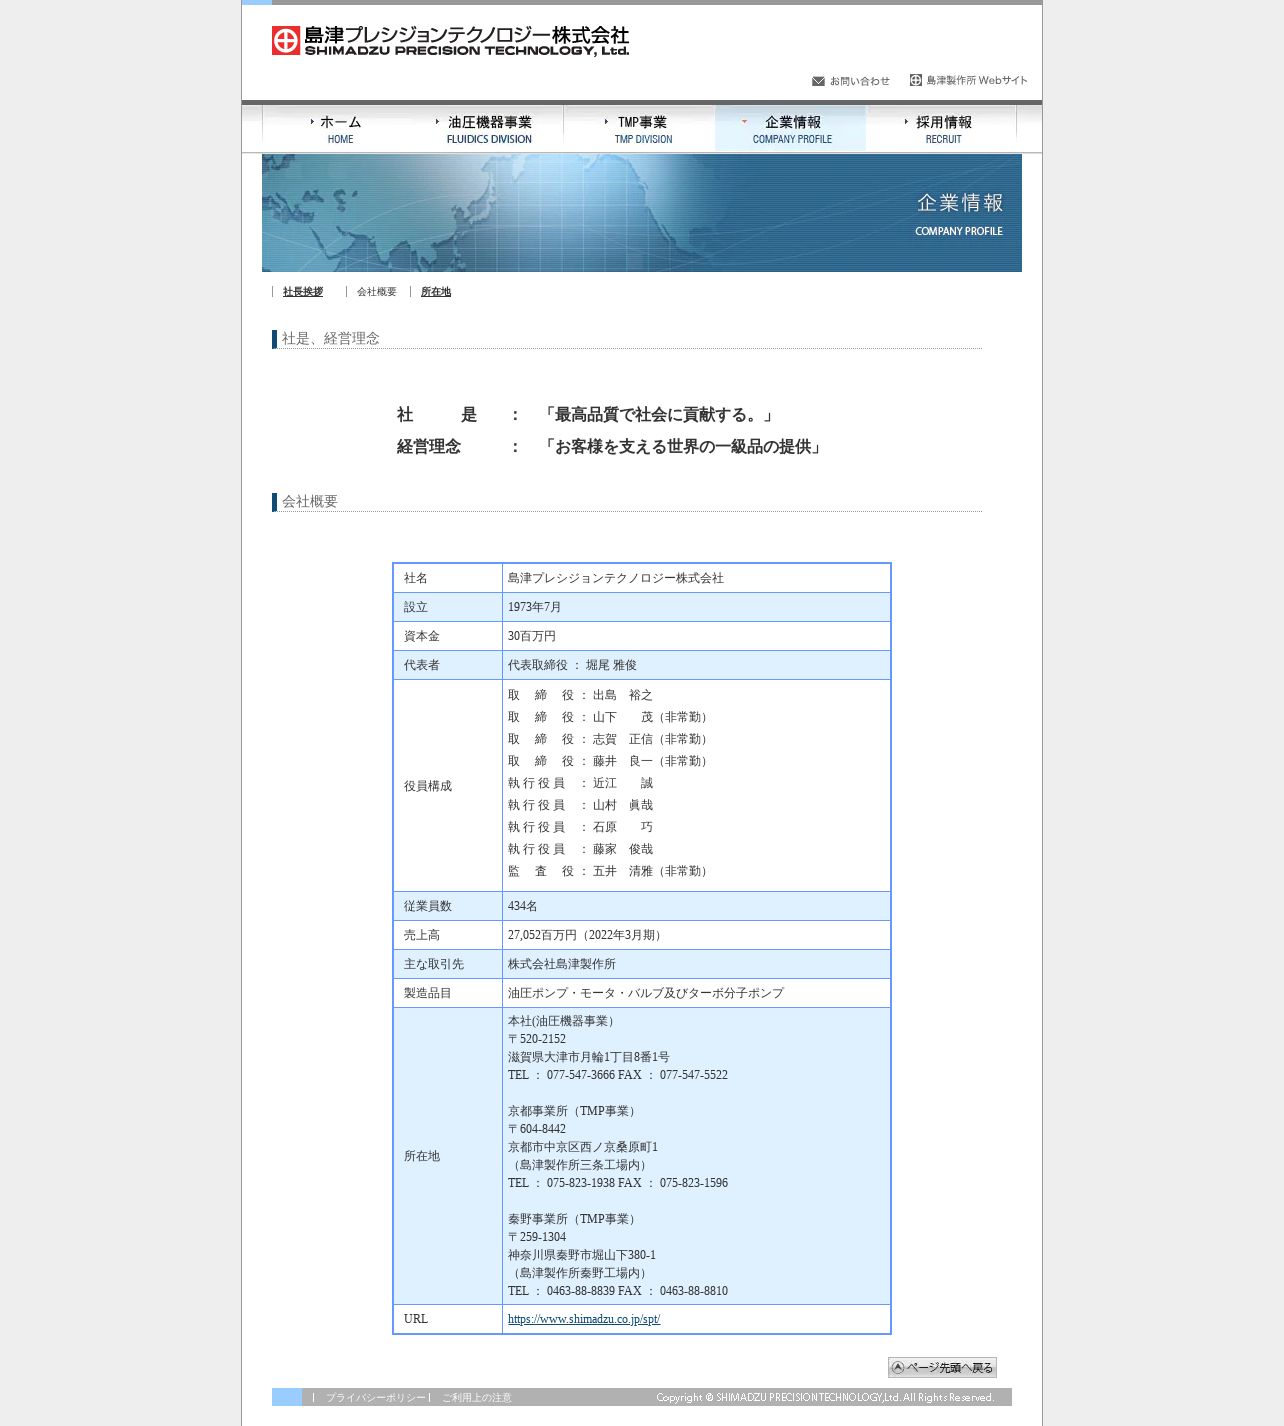Click the value 434名

(x=523, y=906)
